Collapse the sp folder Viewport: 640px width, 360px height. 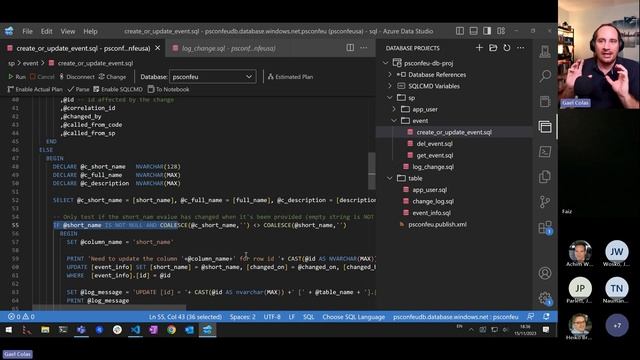pos(390,98)
